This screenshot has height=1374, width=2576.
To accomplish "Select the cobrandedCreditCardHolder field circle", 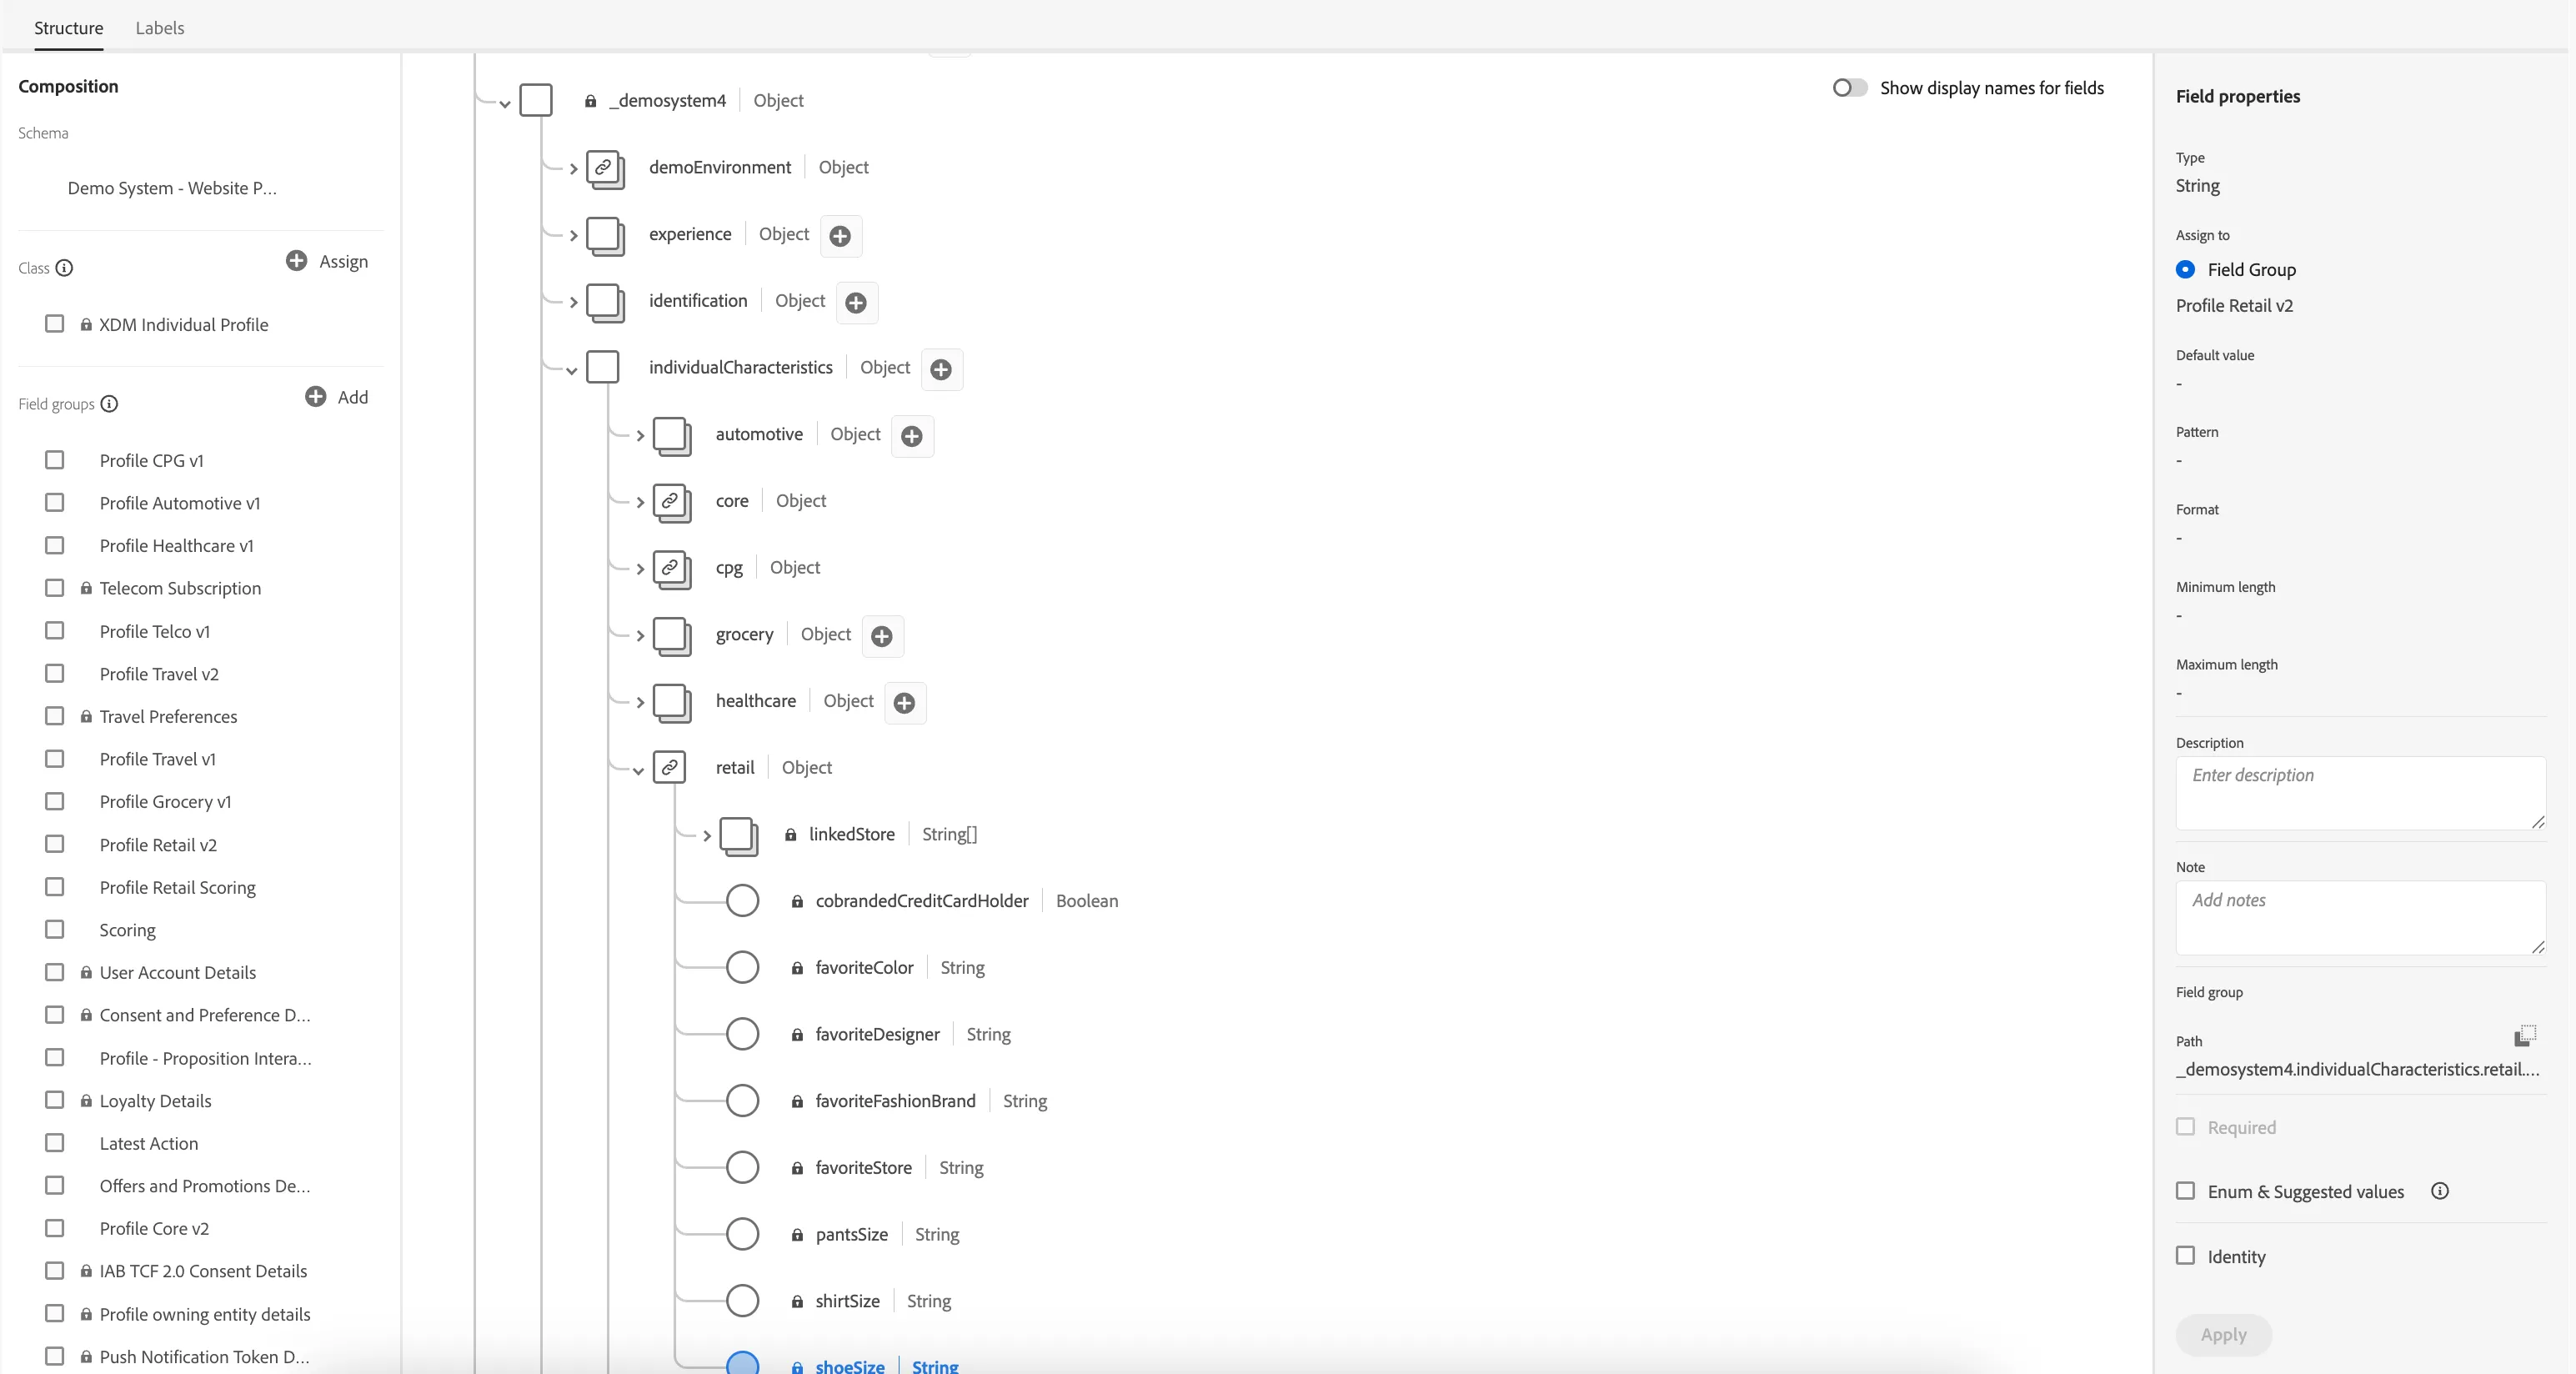I will (x=742, y=901).
